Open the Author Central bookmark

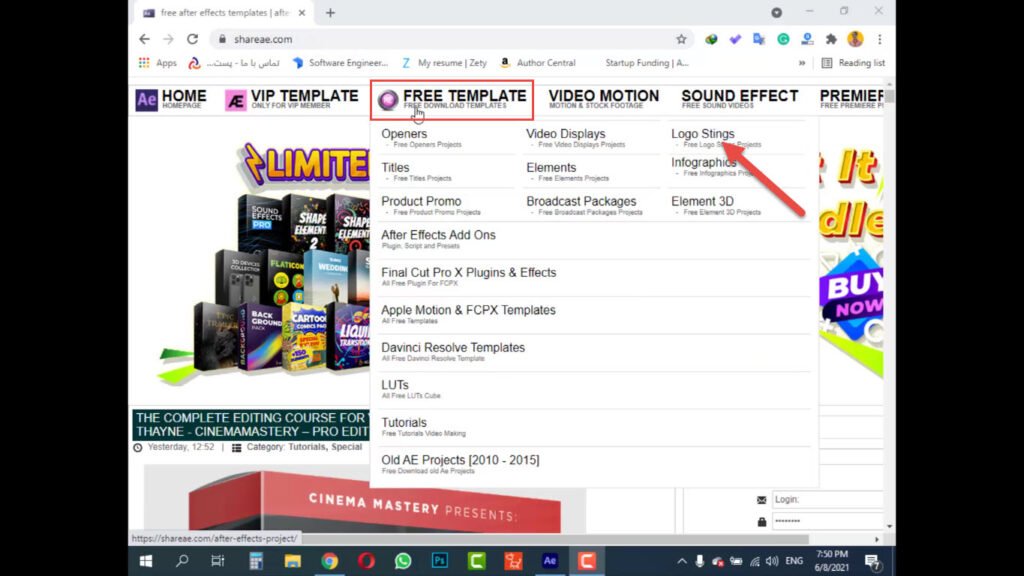(x=538, y=63)
